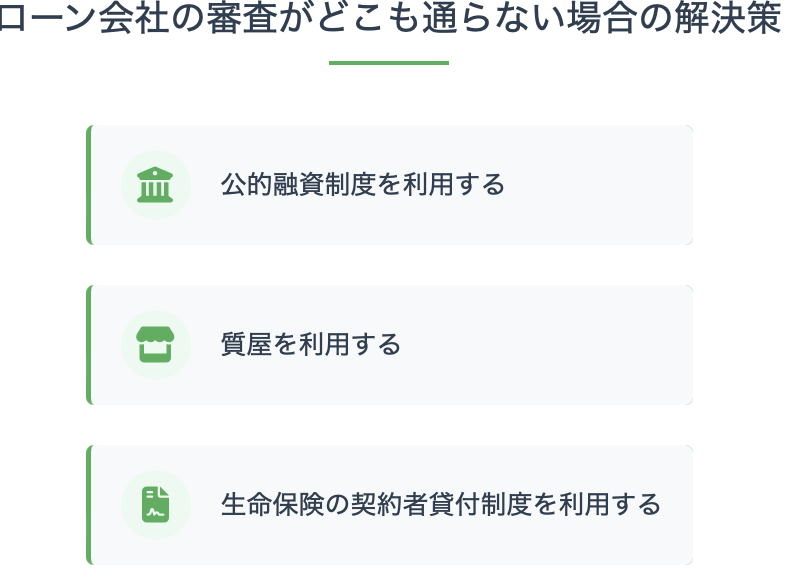Click the word 公的融資制度 in first card
793x578 pixels.
click(298, 184)
